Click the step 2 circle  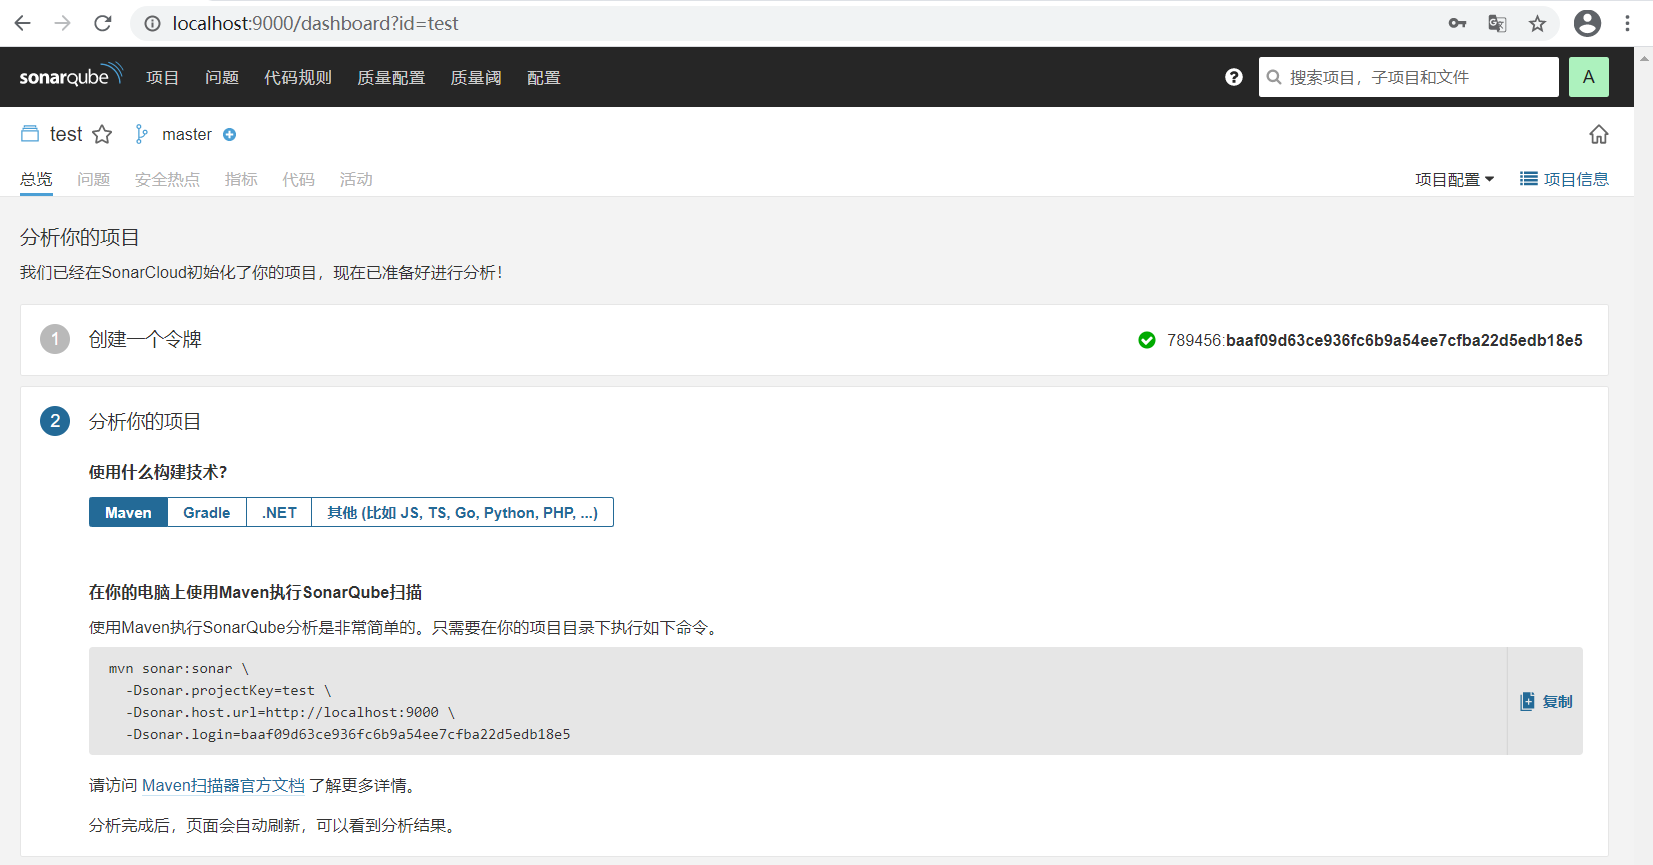click(x=55, y=421)
